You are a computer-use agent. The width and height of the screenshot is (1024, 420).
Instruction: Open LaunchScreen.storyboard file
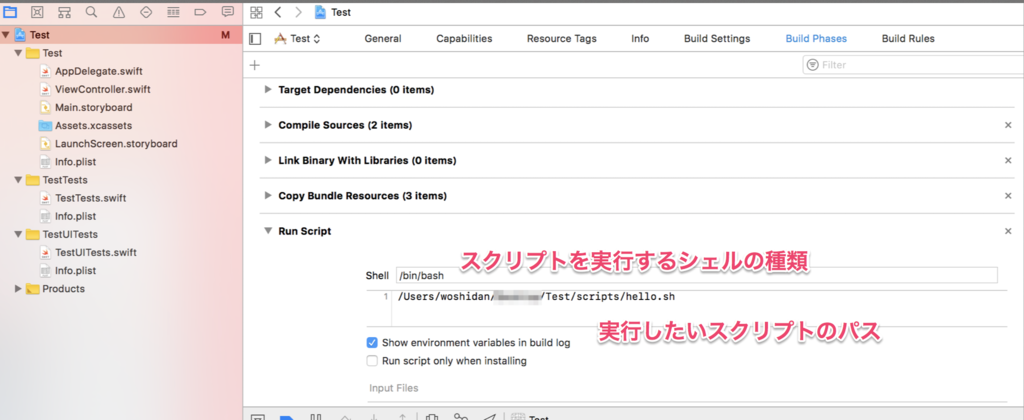tap(116, 144)
